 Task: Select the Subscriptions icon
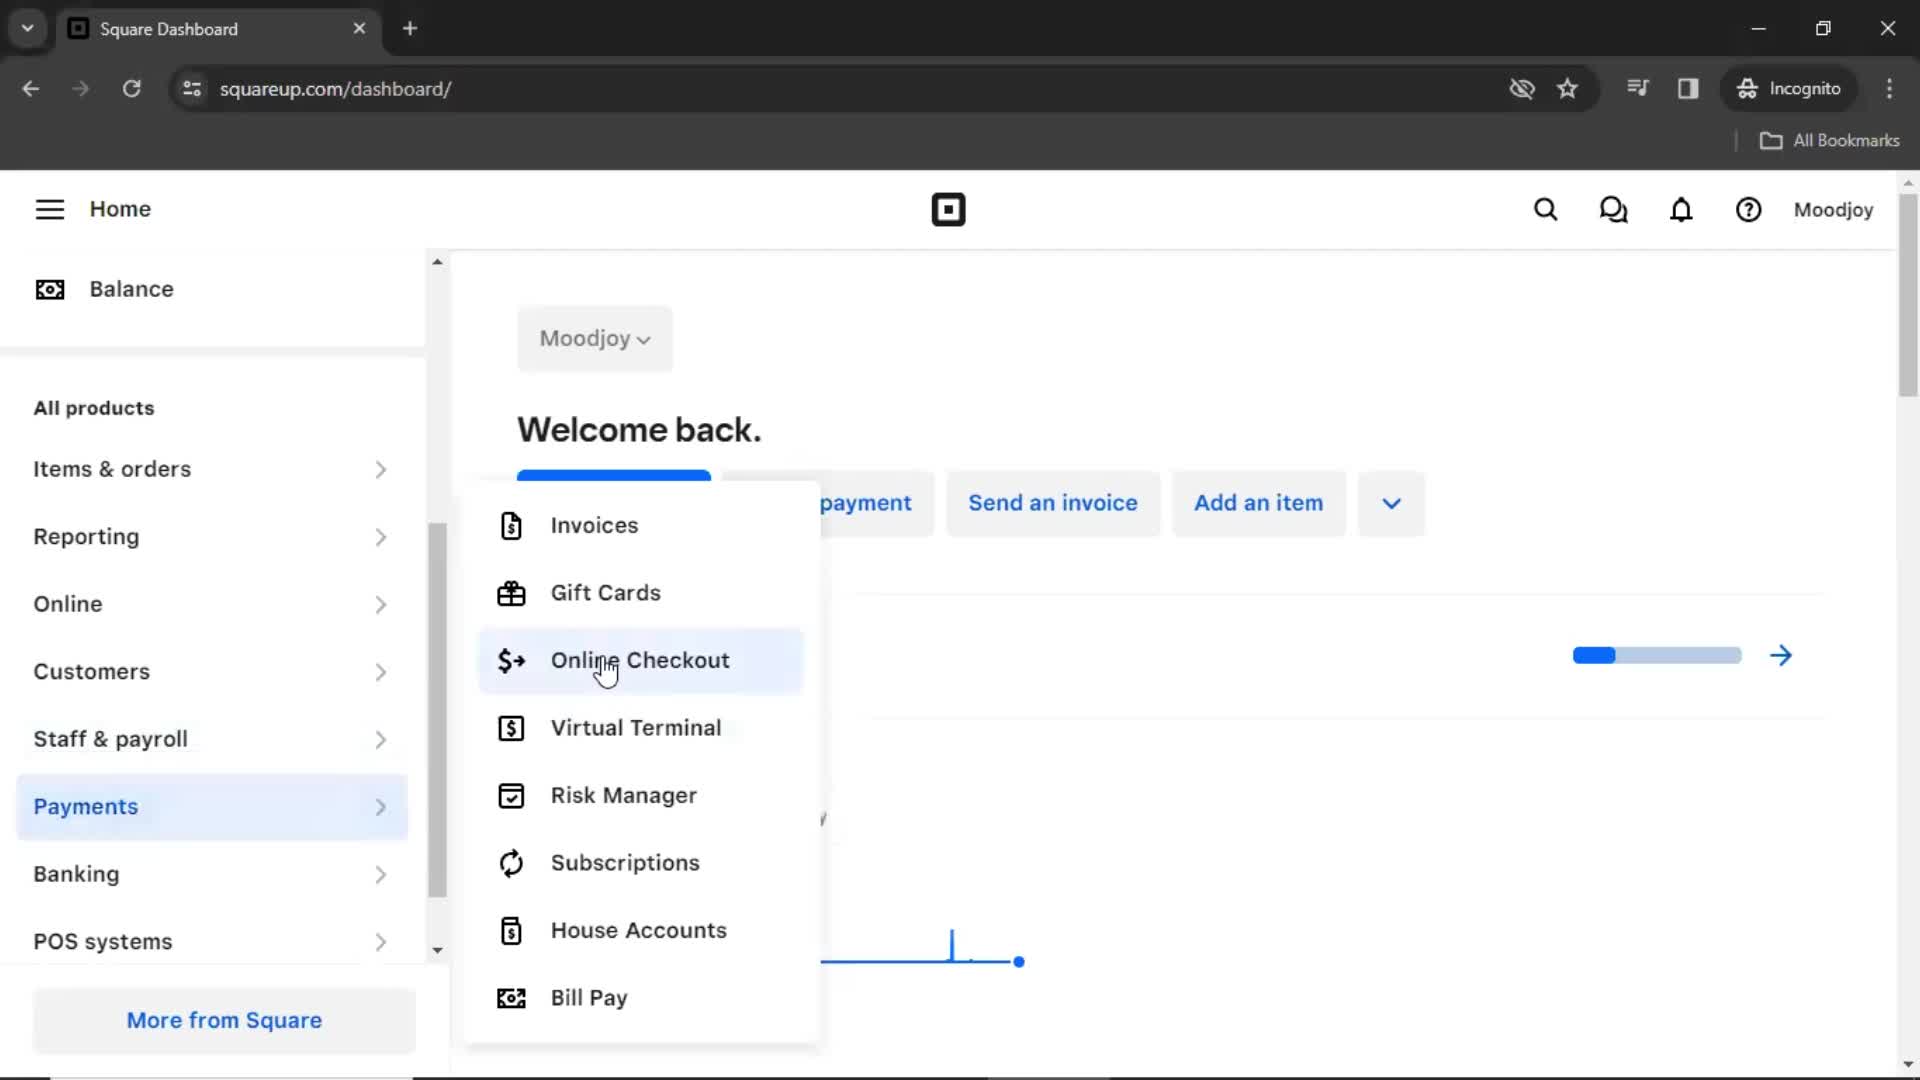point(510,862)
